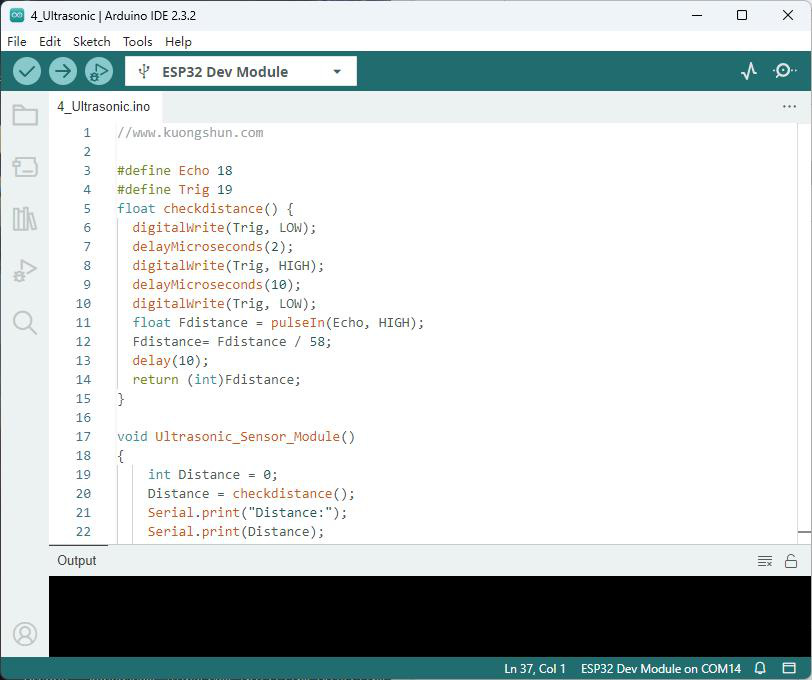Upload the sketch with the arrow button
This screenshot has height=680, width=812.
point(63,71)
